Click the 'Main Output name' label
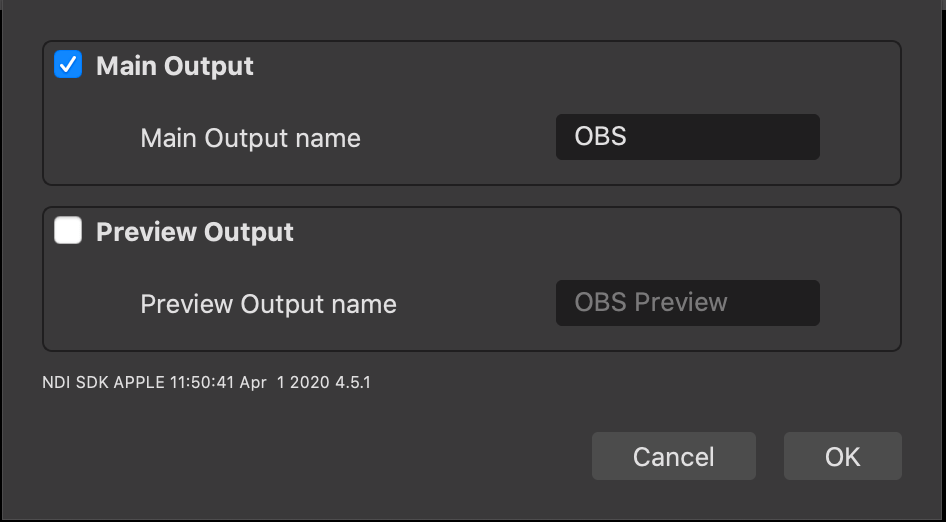946x522 pixels. point(250,138)
